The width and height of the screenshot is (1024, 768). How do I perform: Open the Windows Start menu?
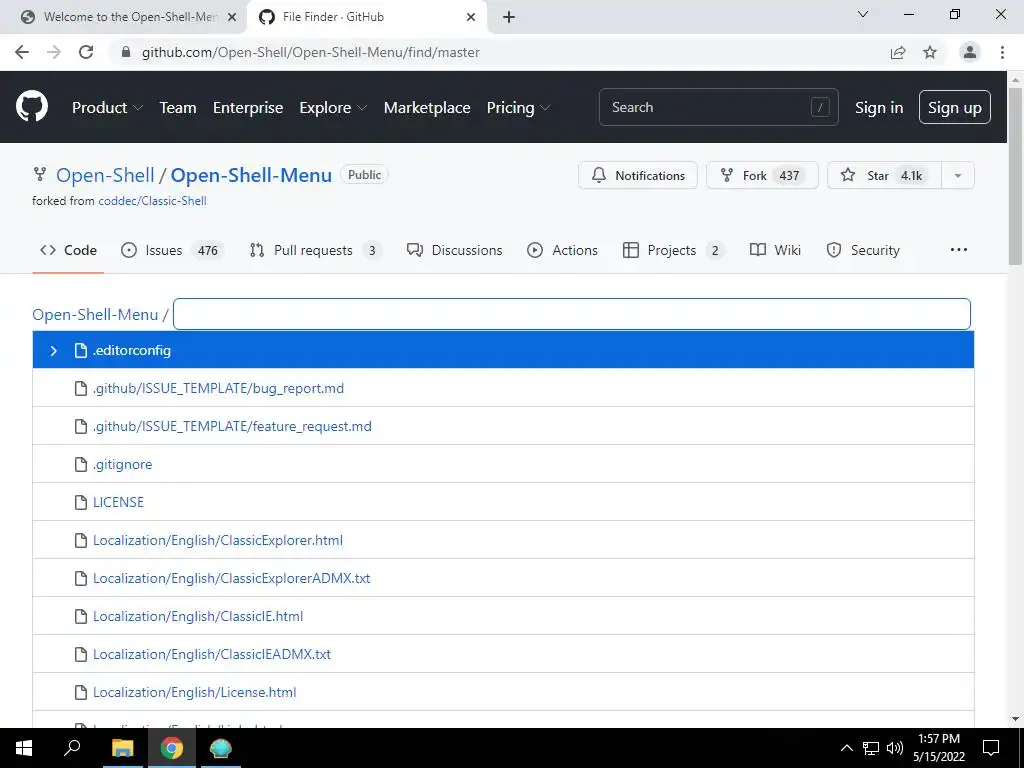[24, 748]
